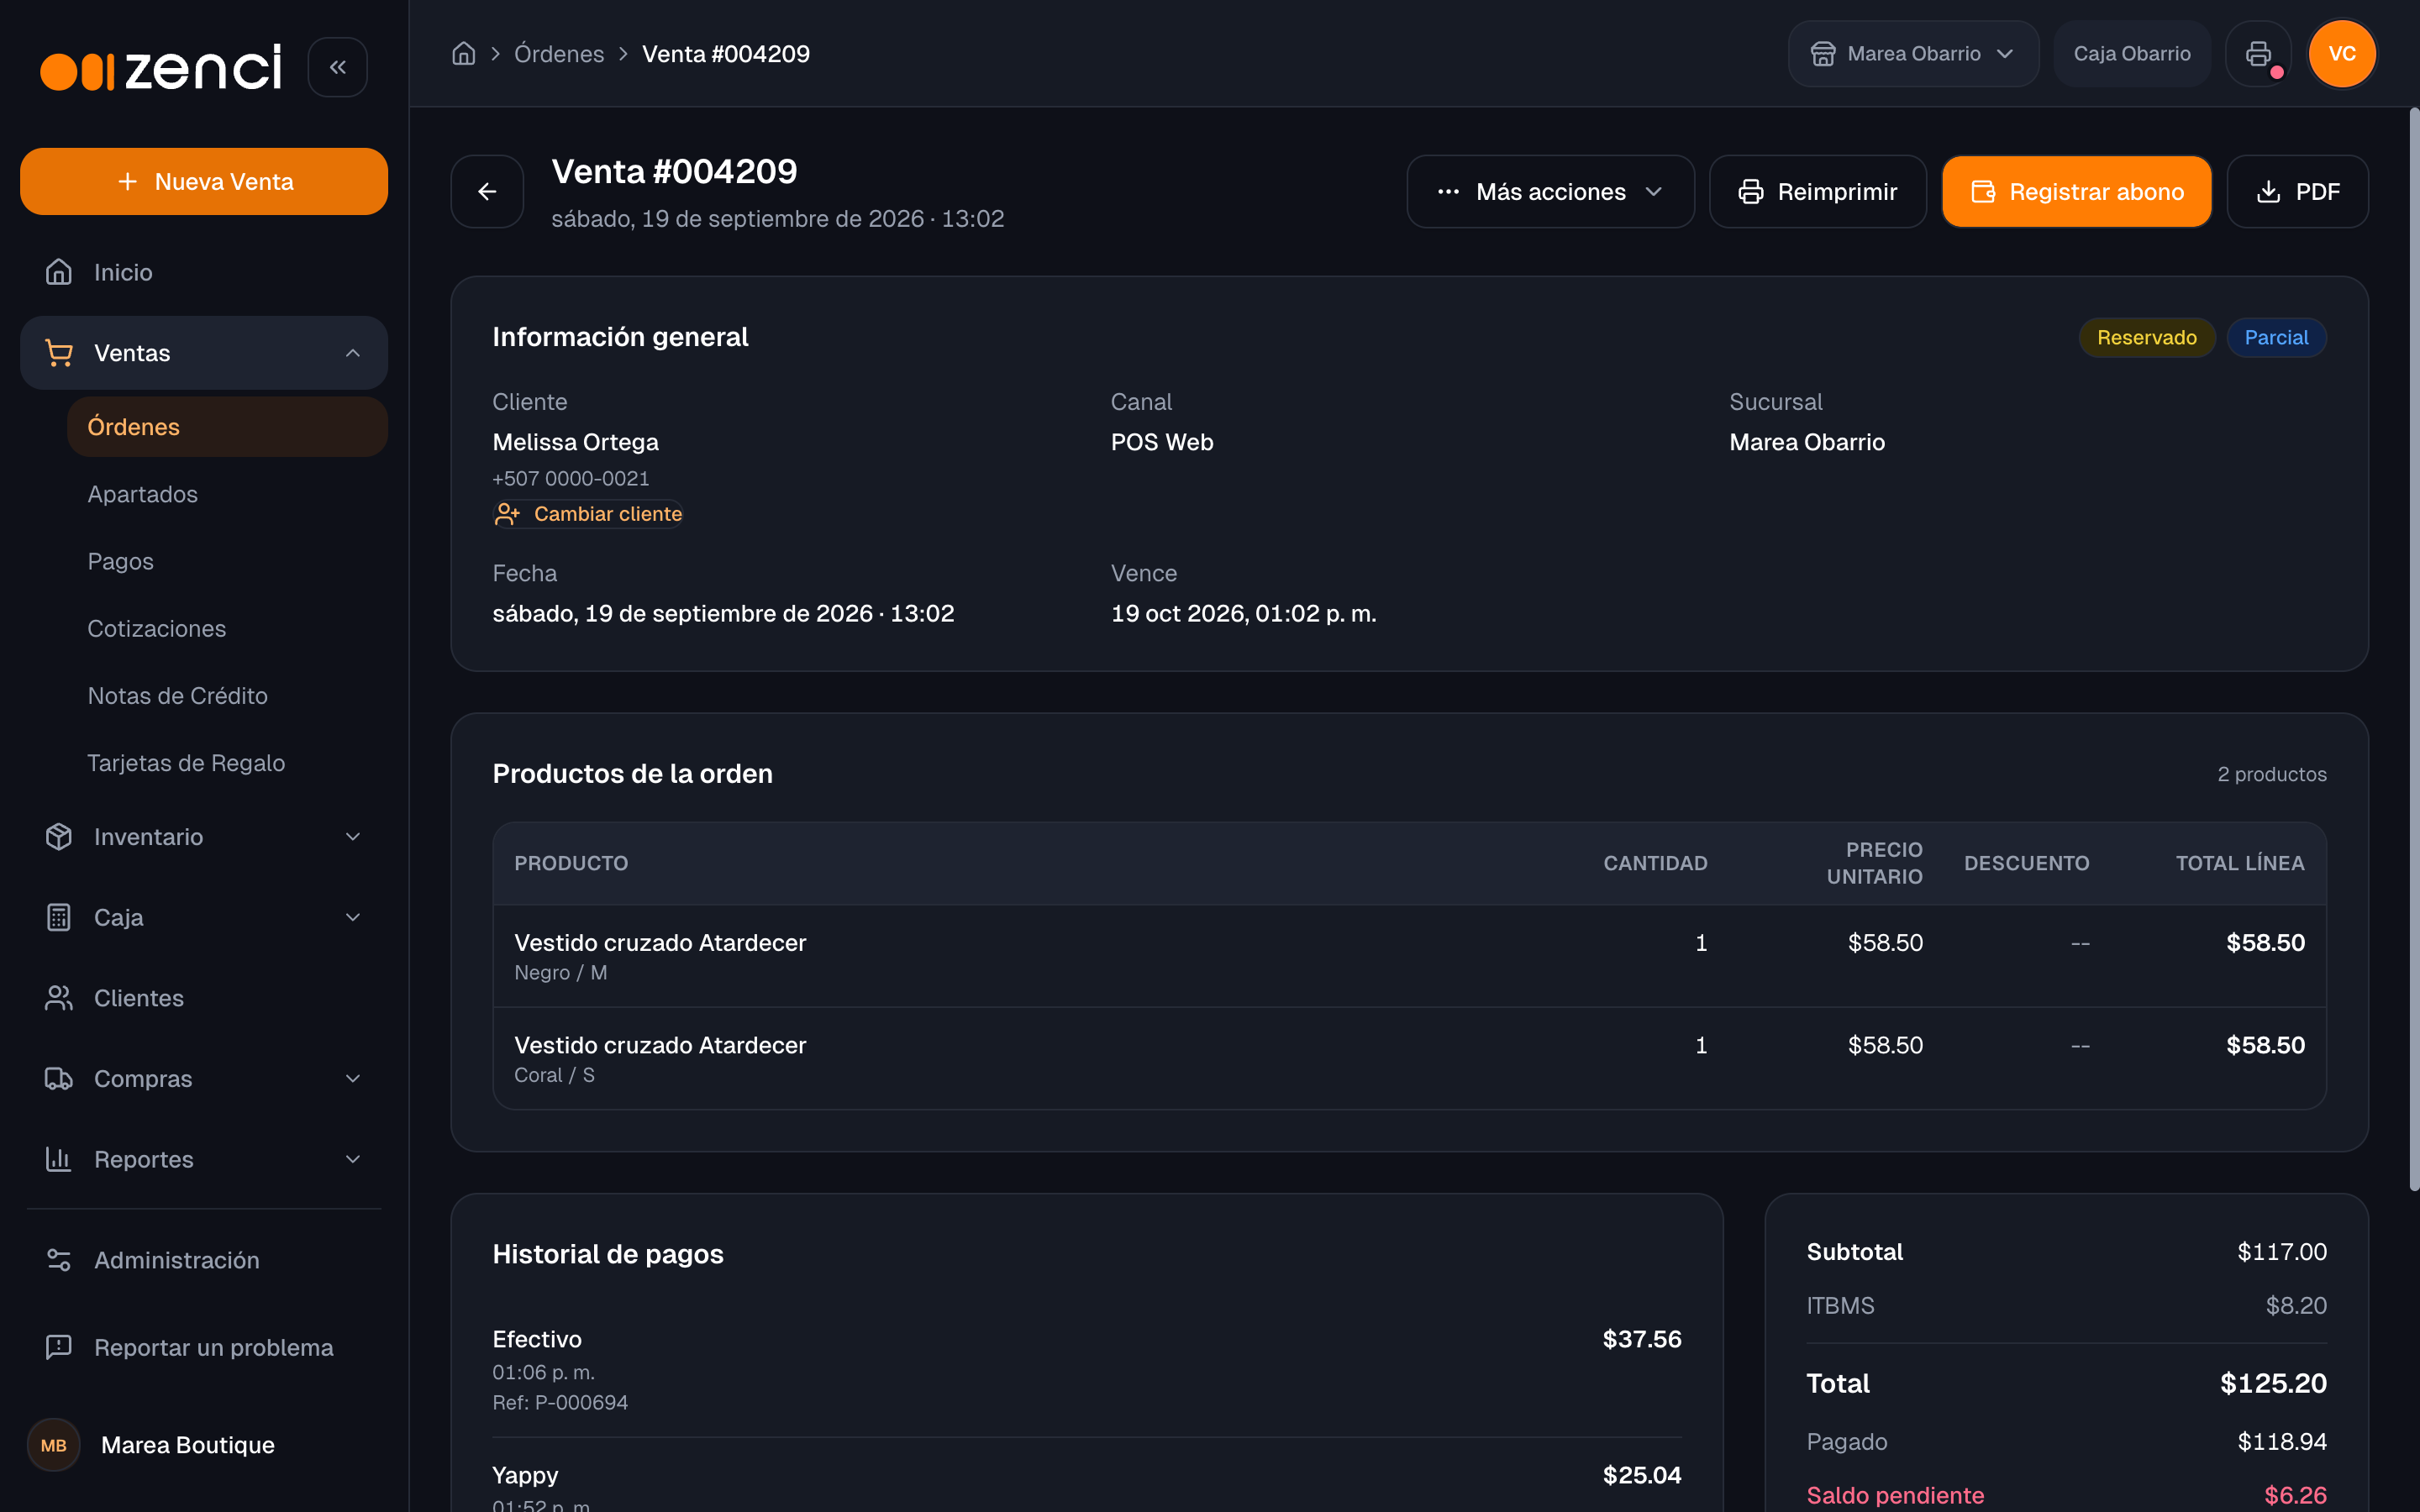Click the Clientes people icon
The width and height of the screenshot is (2420, 1512).
(59, 998)
